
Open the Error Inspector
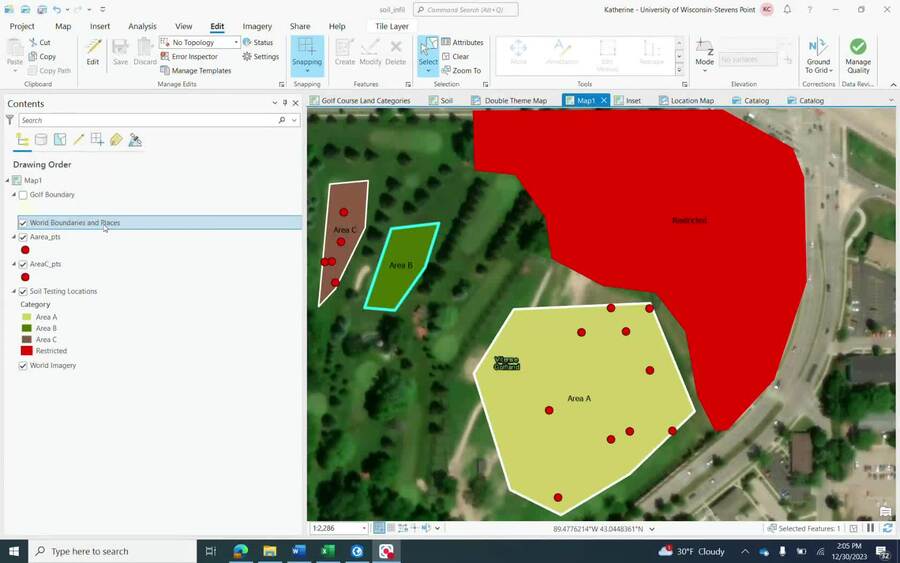pos(194,57)
